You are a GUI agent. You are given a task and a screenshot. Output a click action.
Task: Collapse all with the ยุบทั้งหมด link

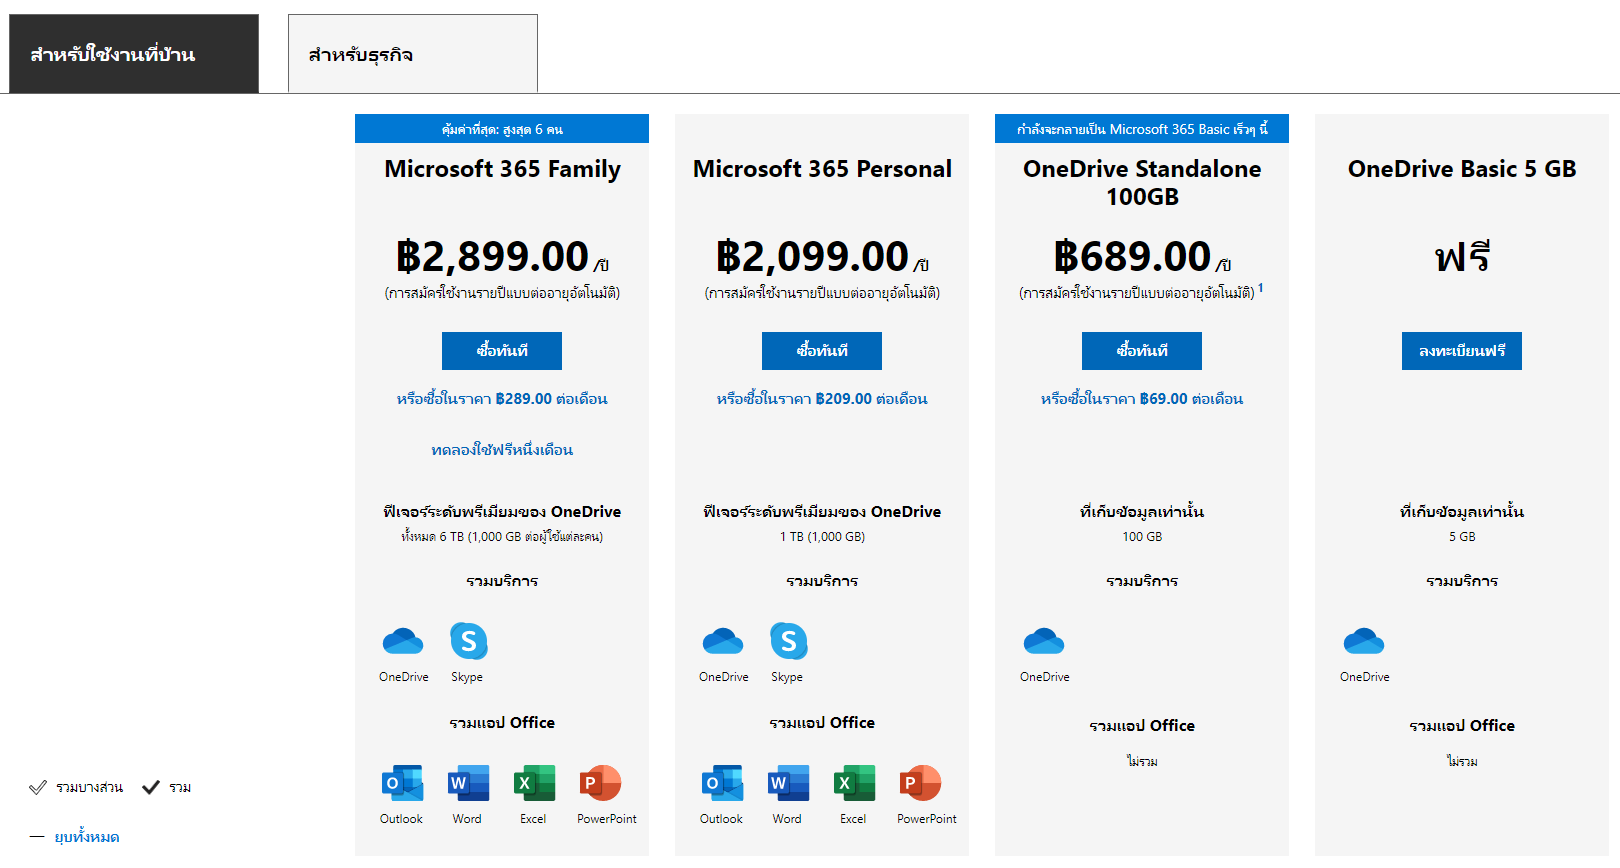point(87,837)
